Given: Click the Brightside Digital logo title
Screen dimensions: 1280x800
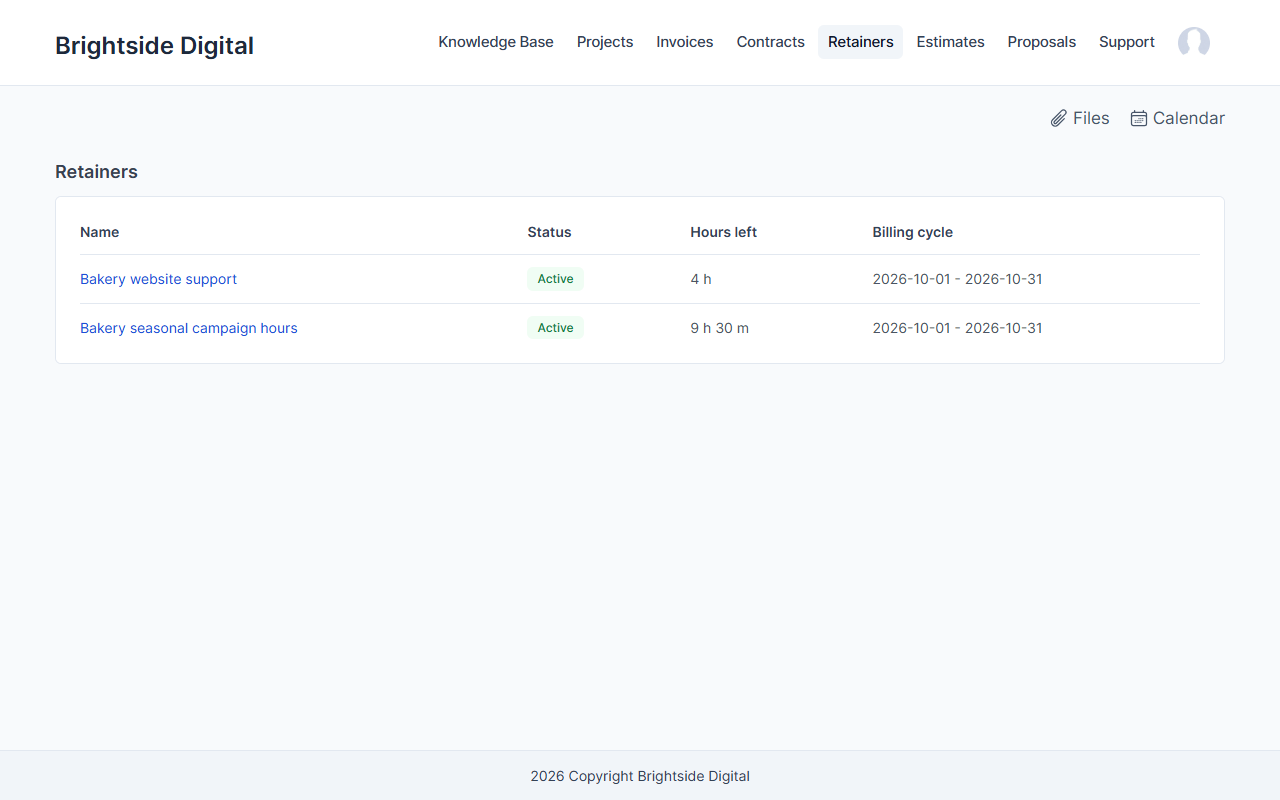Looking at the screenshot, I should (154, 46).
